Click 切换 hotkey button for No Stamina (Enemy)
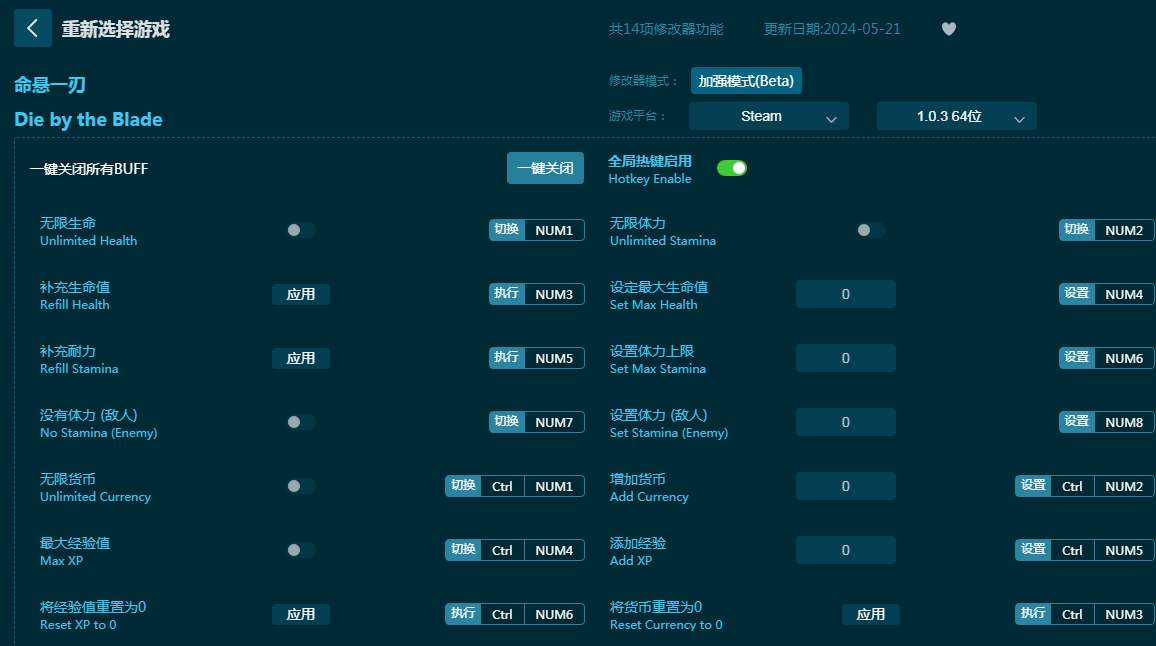This screenshot has height=646, width=1156. 506,422
